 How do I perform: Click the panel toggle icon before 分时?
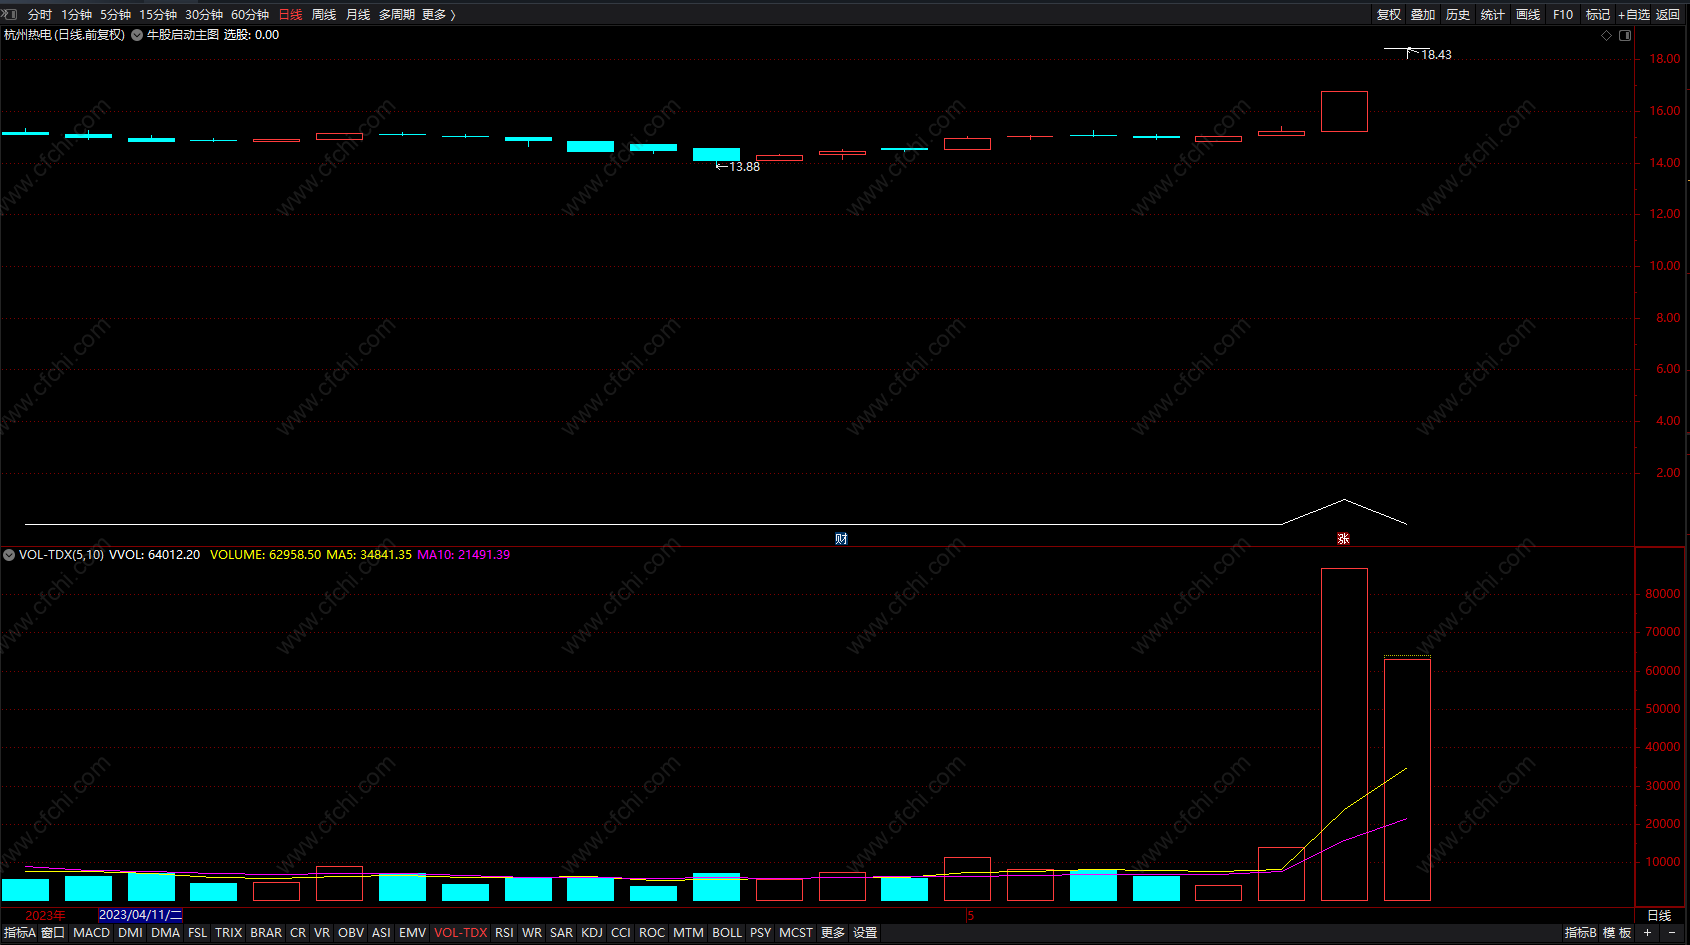point(11,14)
